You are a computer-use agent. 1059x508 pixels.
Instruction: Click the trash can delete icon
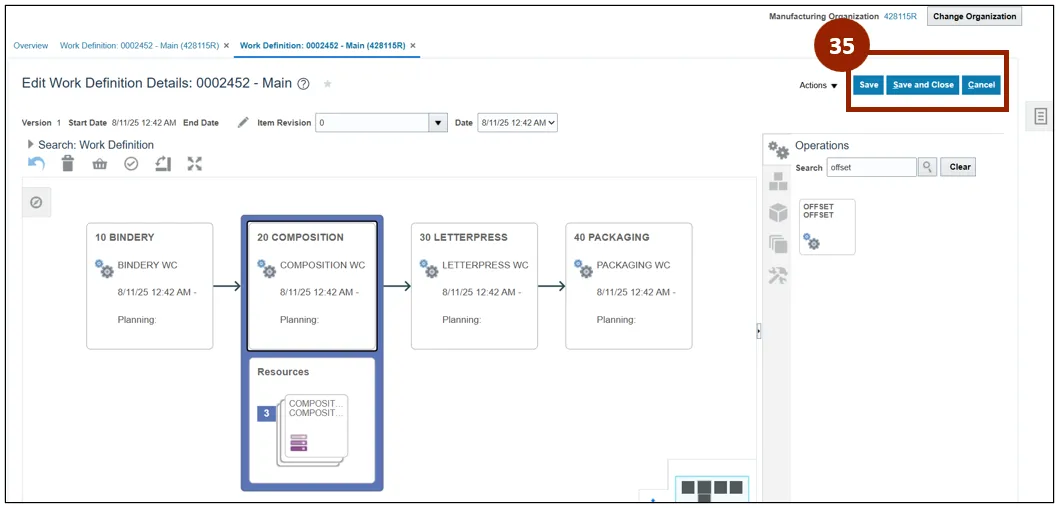[x=68, y=164]
